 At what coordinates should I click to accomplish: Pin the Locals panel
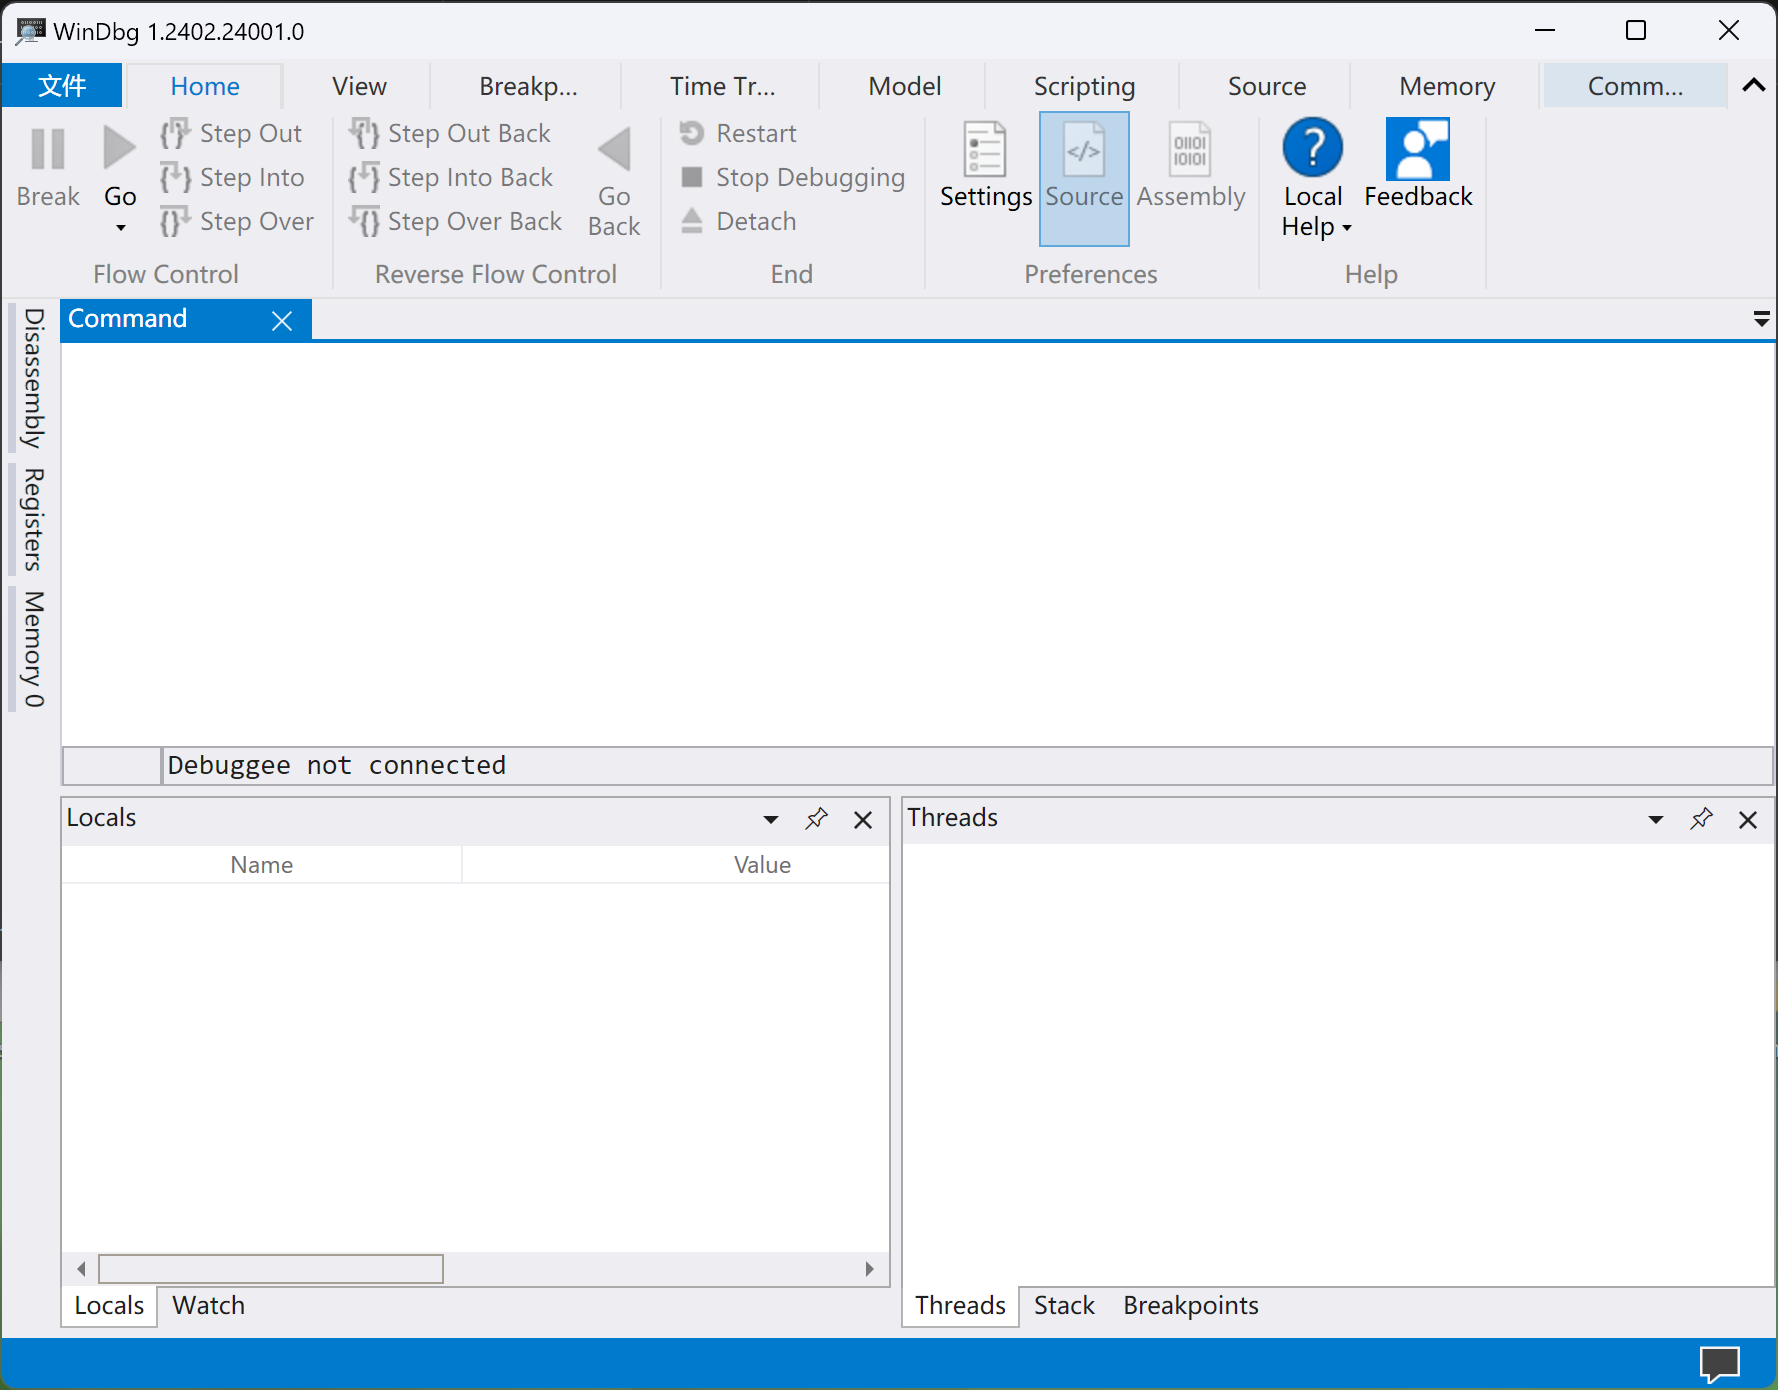coord(816,819)
